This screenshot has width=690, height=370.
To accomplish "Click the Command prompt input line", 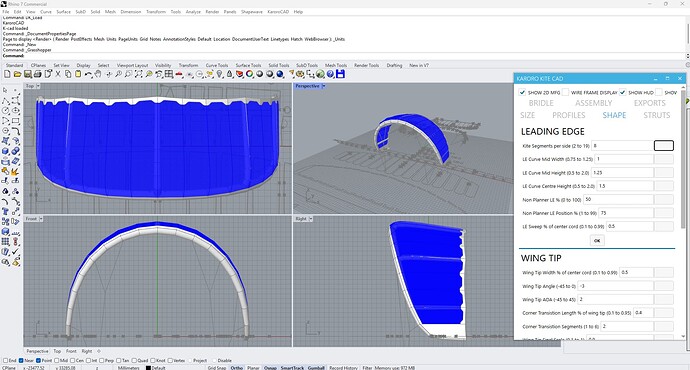I will point(343,56).
